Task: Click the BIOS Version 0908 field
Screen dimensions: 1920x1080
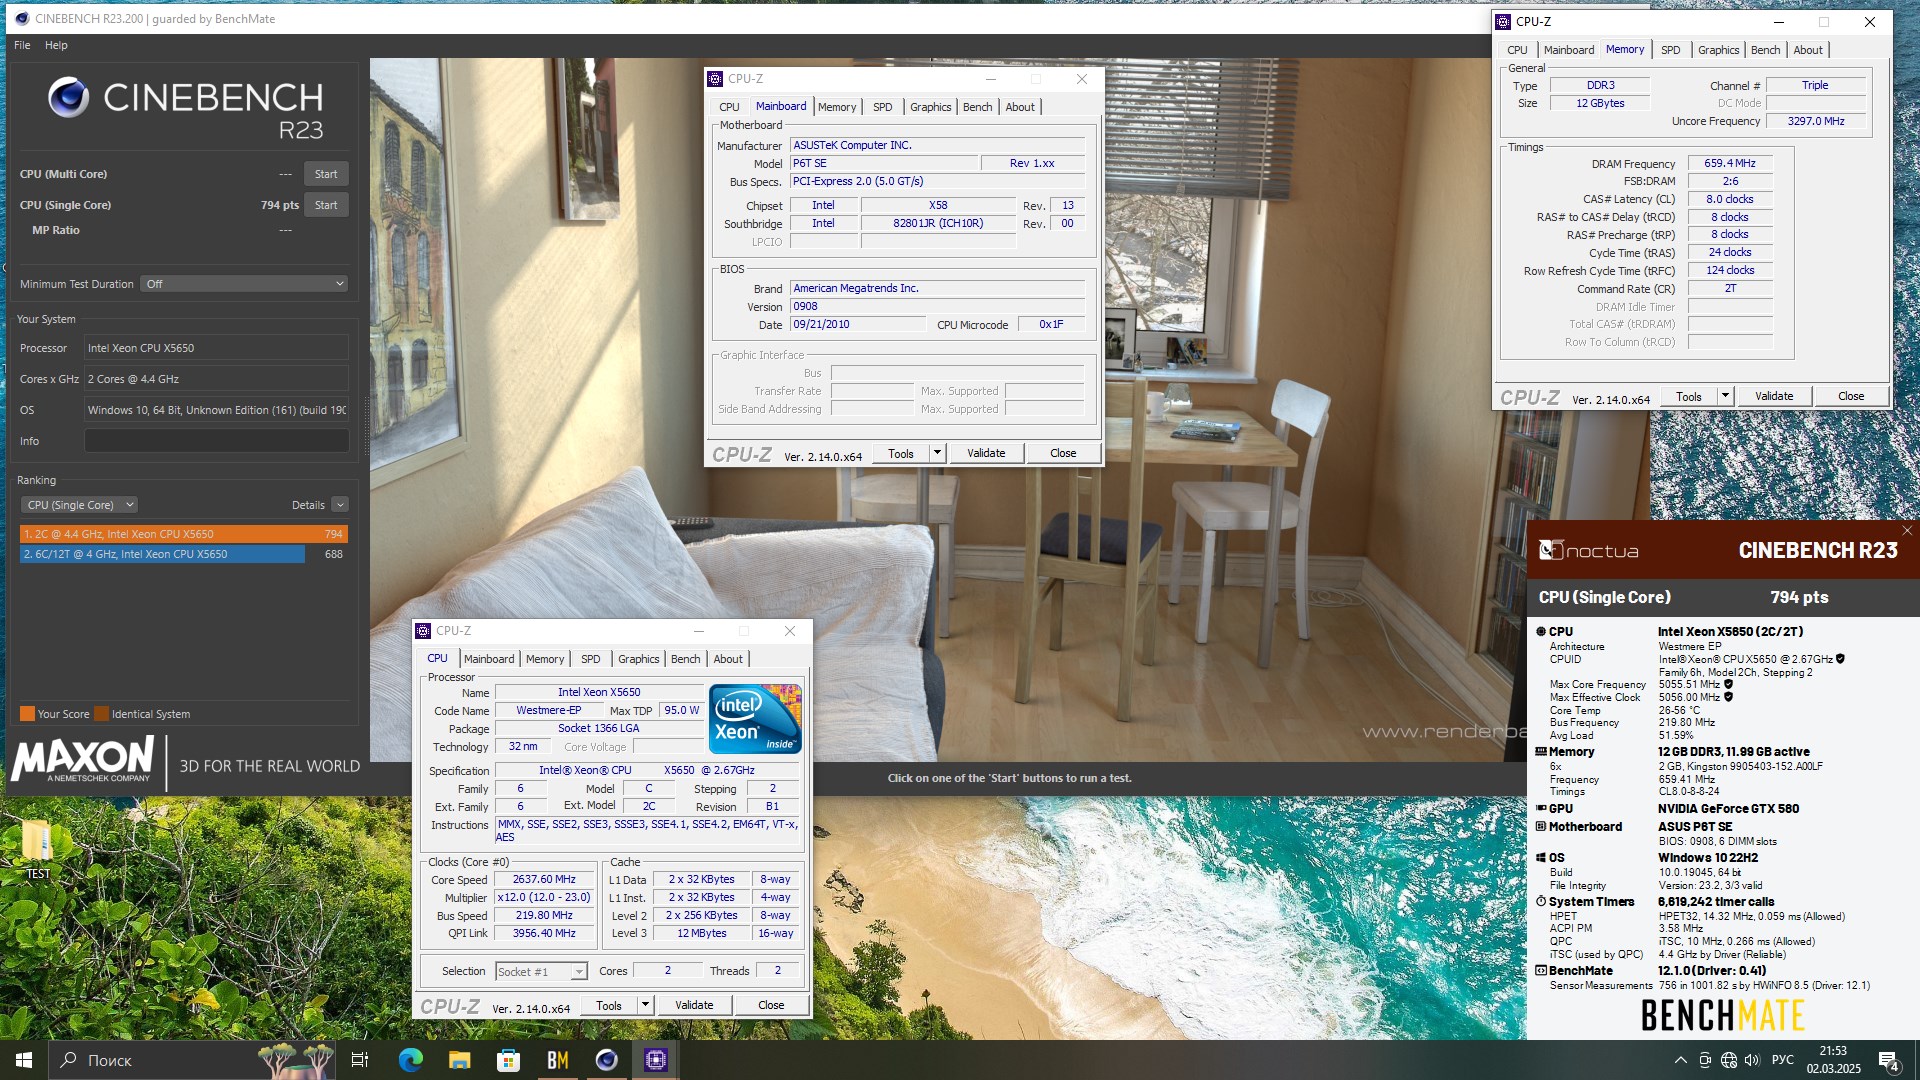Action: [x=937, y=307]
